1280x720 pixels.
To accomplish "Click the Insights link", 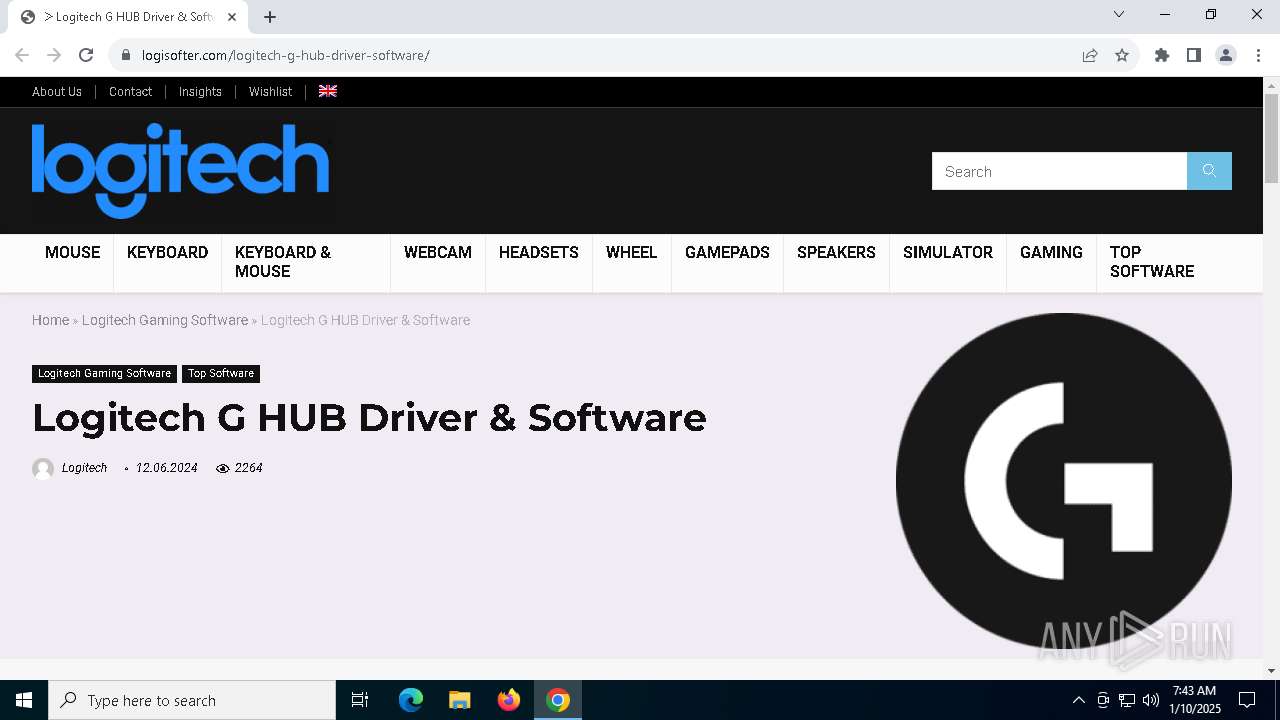I will 200,91.
